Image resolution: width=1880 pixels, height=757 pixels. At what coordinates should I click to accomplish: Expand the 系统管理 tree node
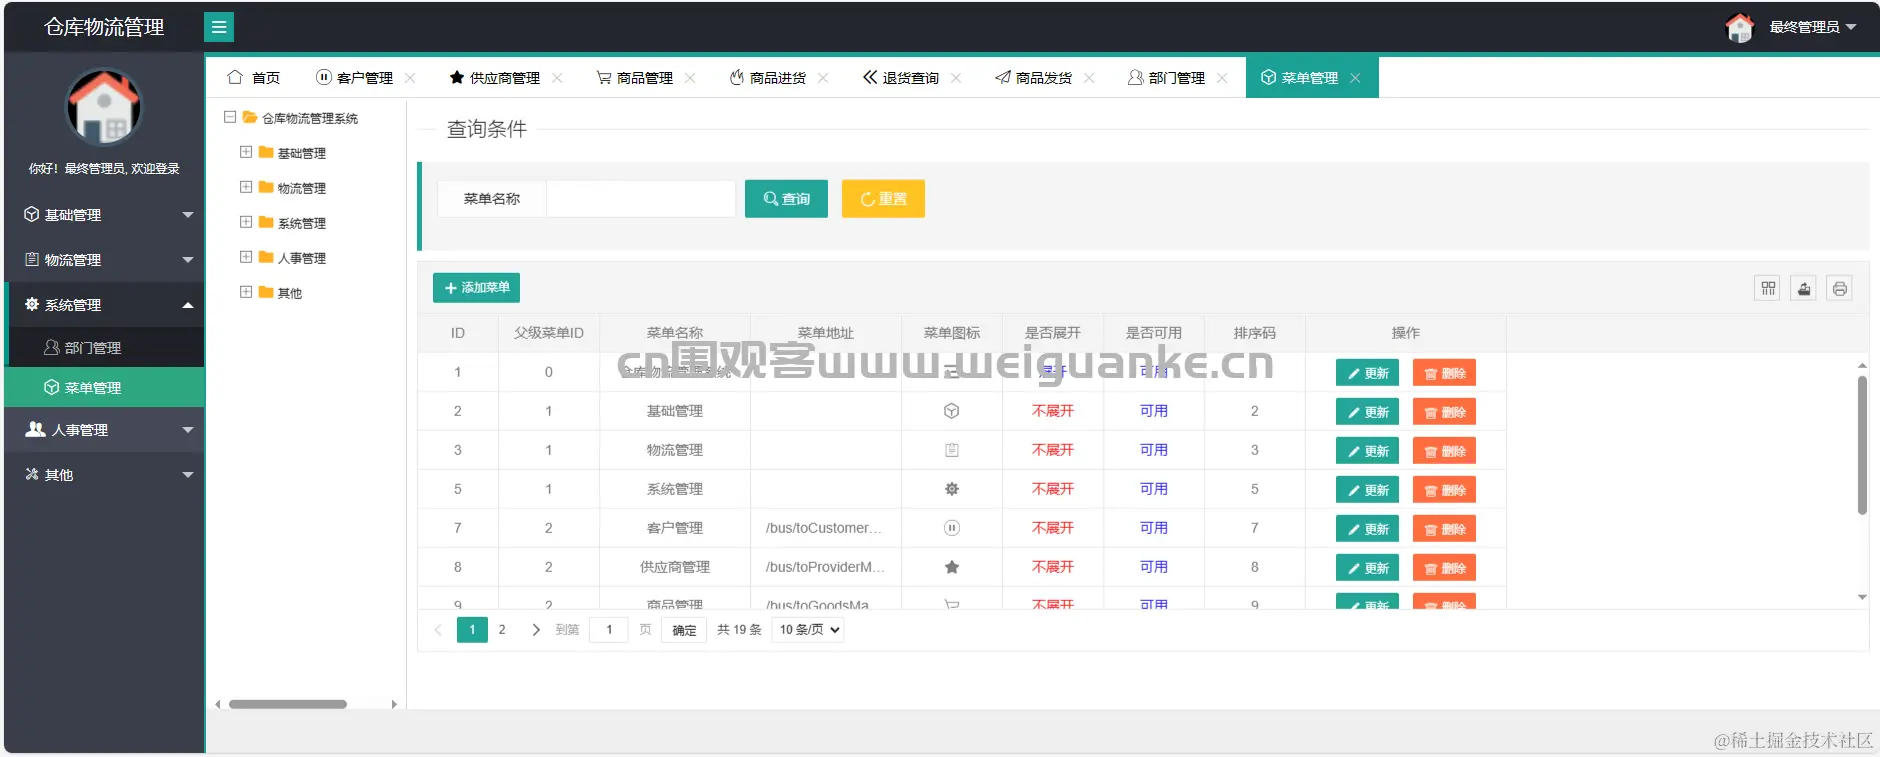click(x=246, y=222)
